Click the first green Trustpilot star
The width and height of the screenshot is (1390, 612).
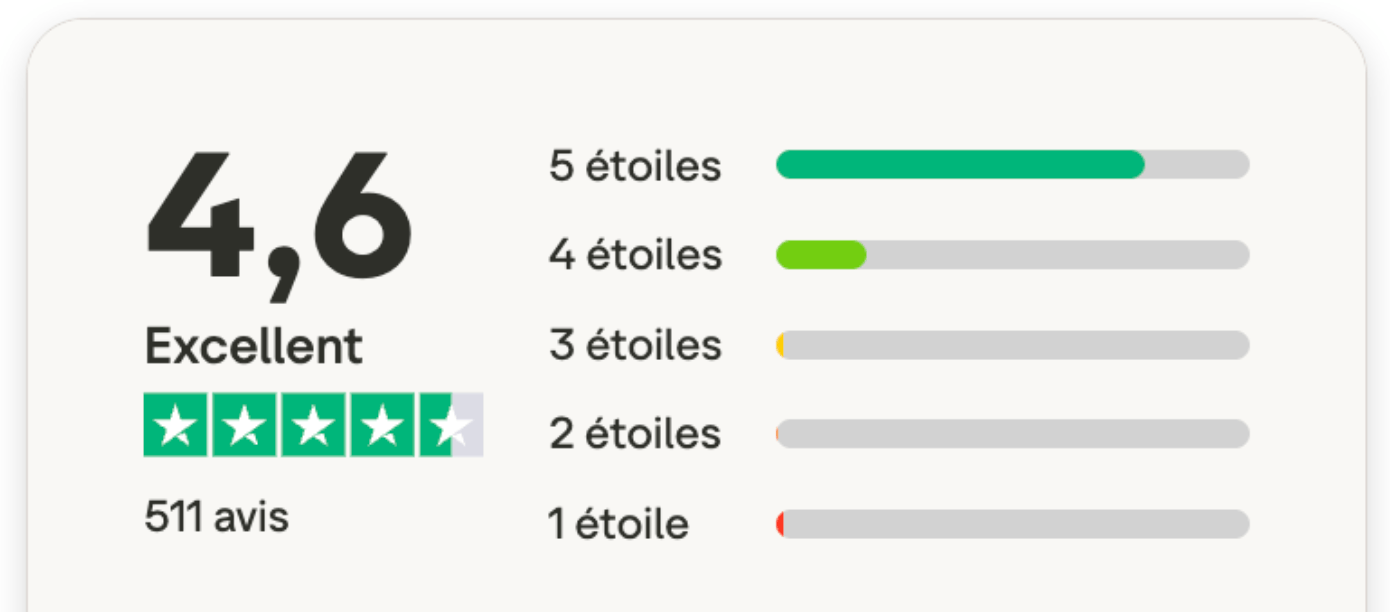(176, 425)
